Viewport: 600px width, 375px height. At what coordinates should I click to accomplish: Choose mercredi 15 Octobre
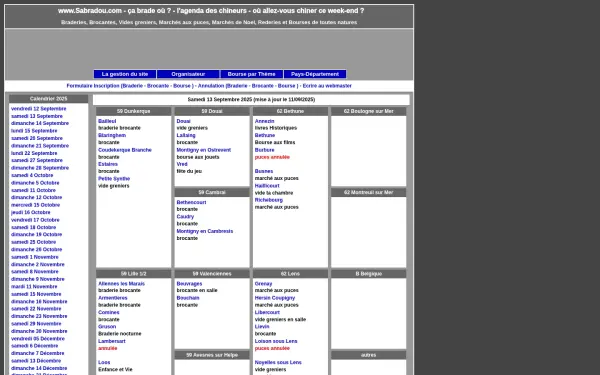coord(36,205)
